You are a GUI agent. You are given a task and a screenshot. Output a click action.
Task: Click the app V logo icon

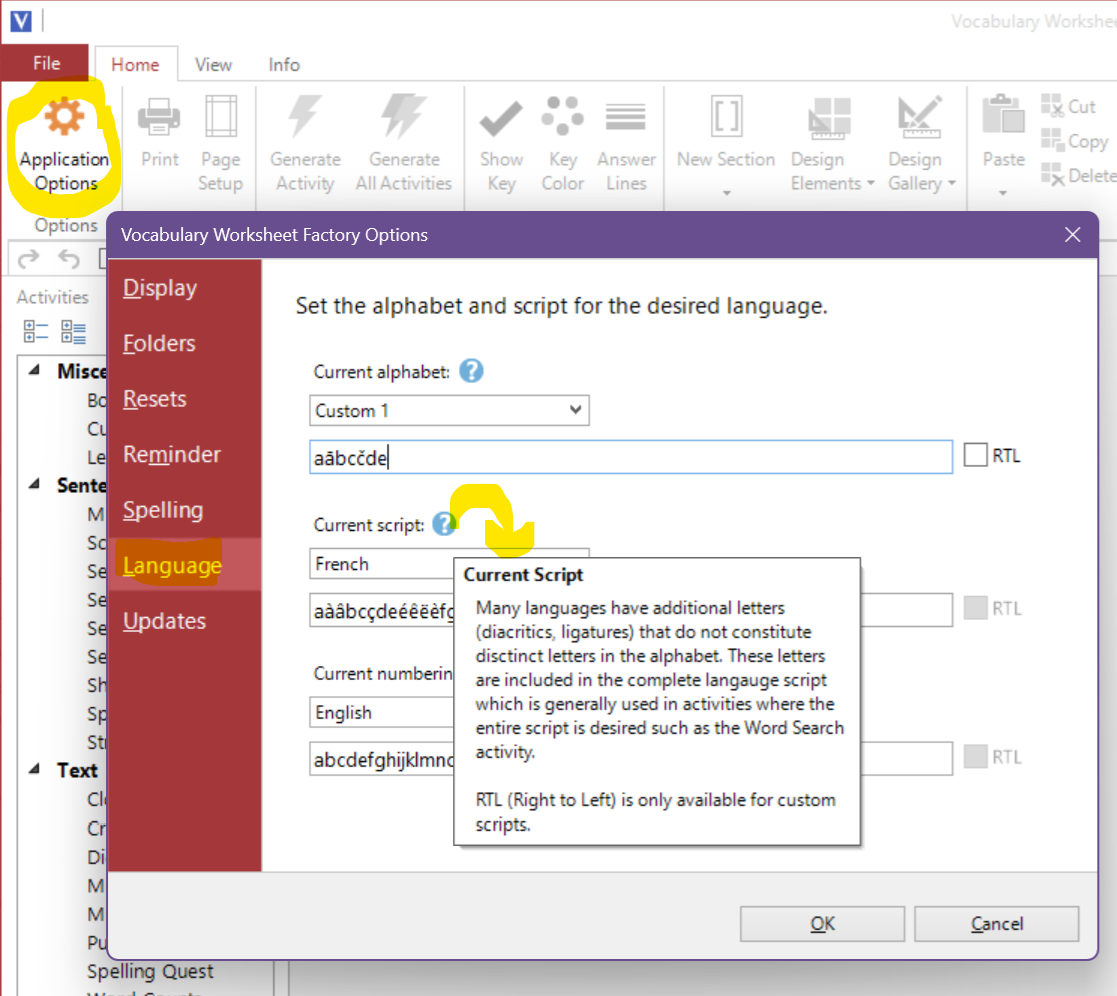pyautogui.click(x=21, y=21)
